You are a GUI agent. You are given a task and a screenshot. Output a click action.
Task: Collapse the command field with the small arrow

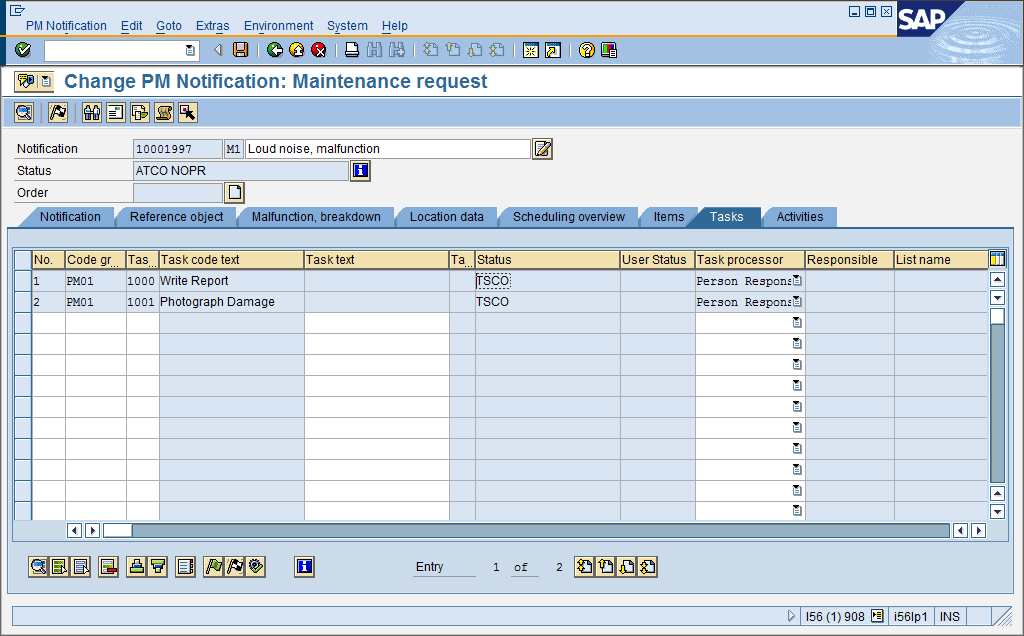point(218,50)
